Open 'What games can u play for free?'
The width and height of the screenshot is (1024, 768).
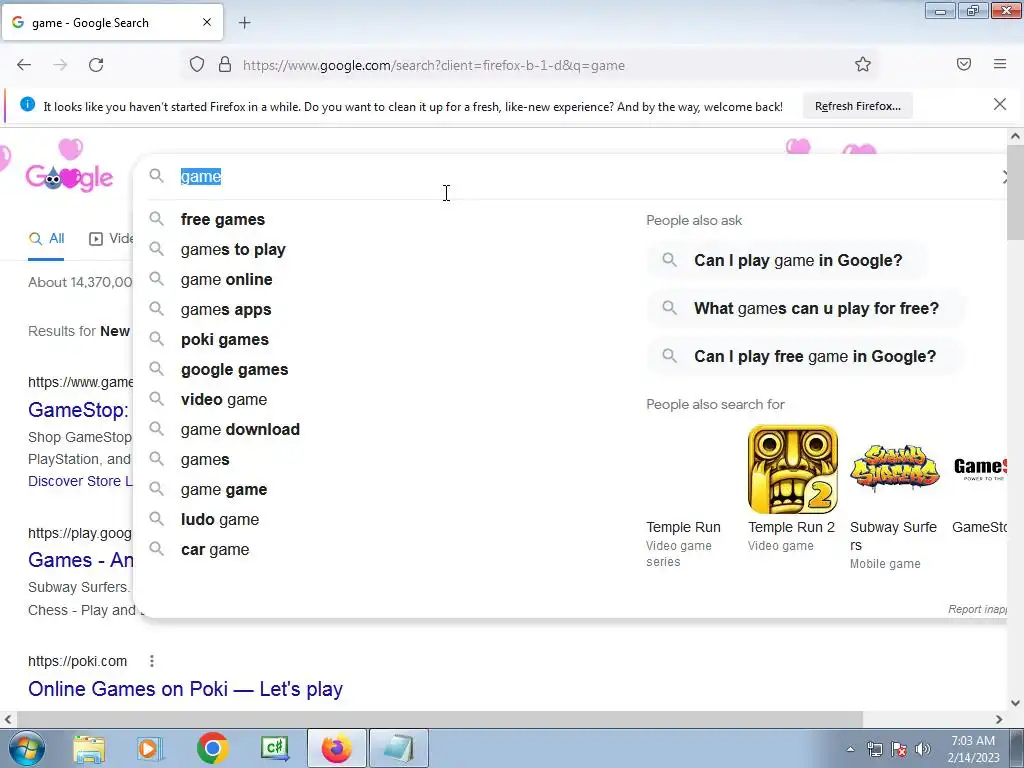804,308
